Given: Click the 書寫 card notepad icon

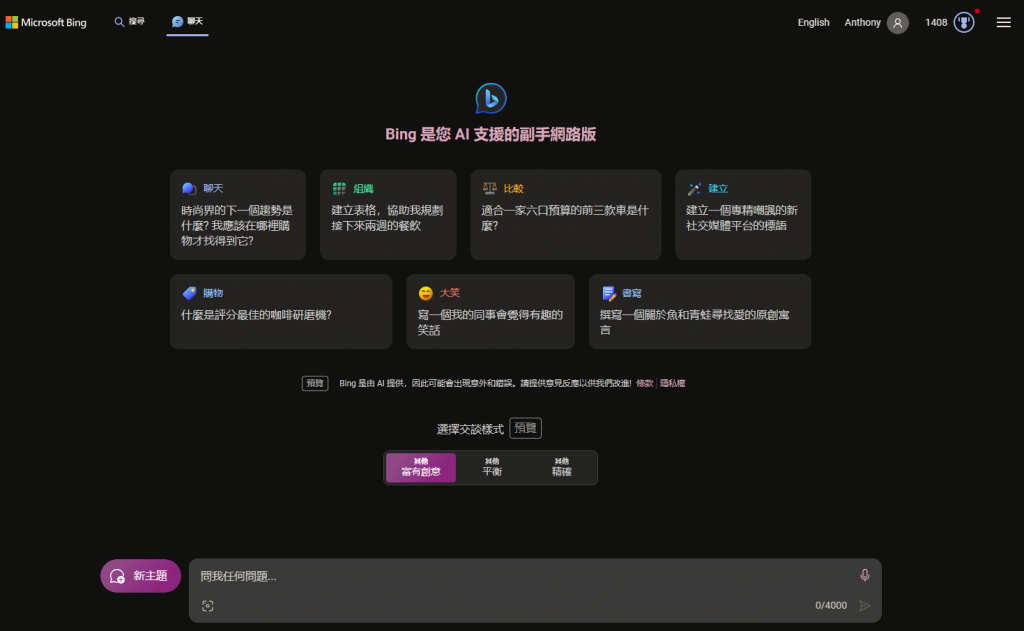Looking at the screenshot, I should [608, 293].
